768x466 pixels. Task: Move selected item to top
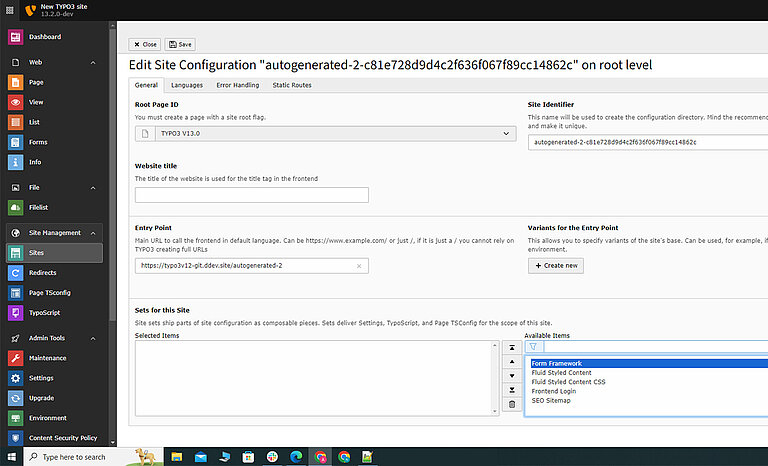pyautogui.click(x=512, y=347)
